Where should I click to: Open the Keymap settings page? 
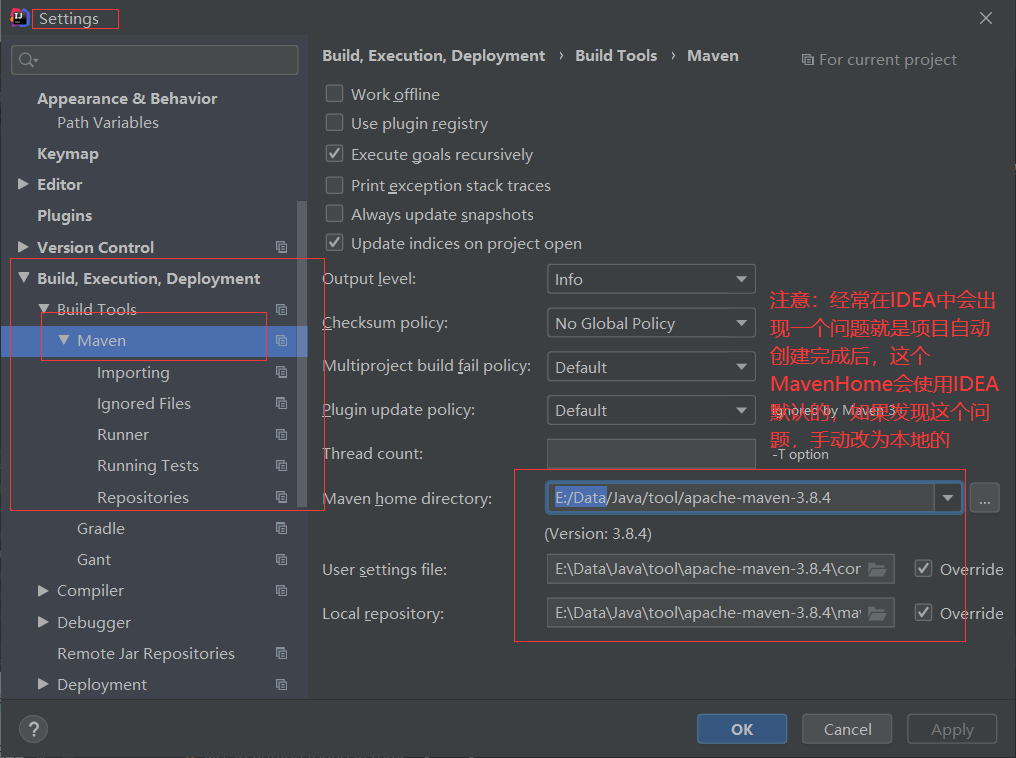(68, 154)
